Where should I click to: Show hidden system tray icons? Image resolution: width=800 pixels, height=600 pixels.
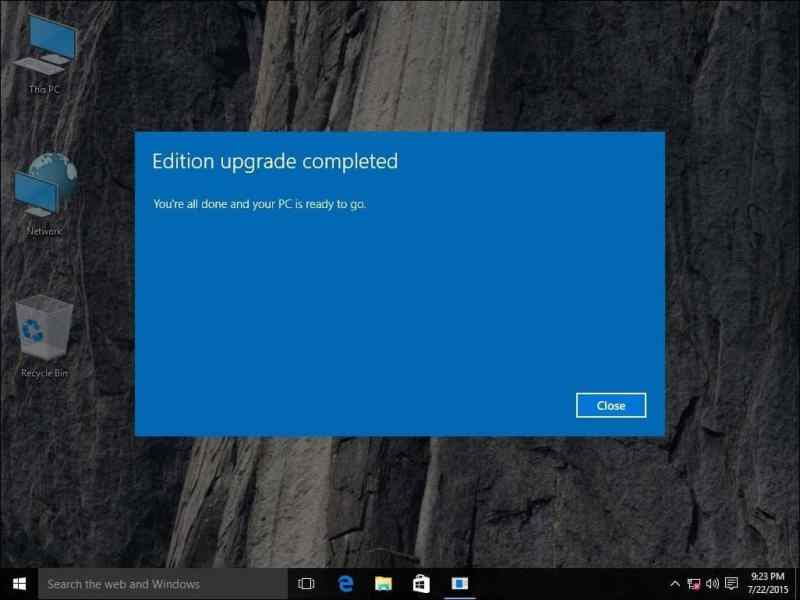pos(674,584)
